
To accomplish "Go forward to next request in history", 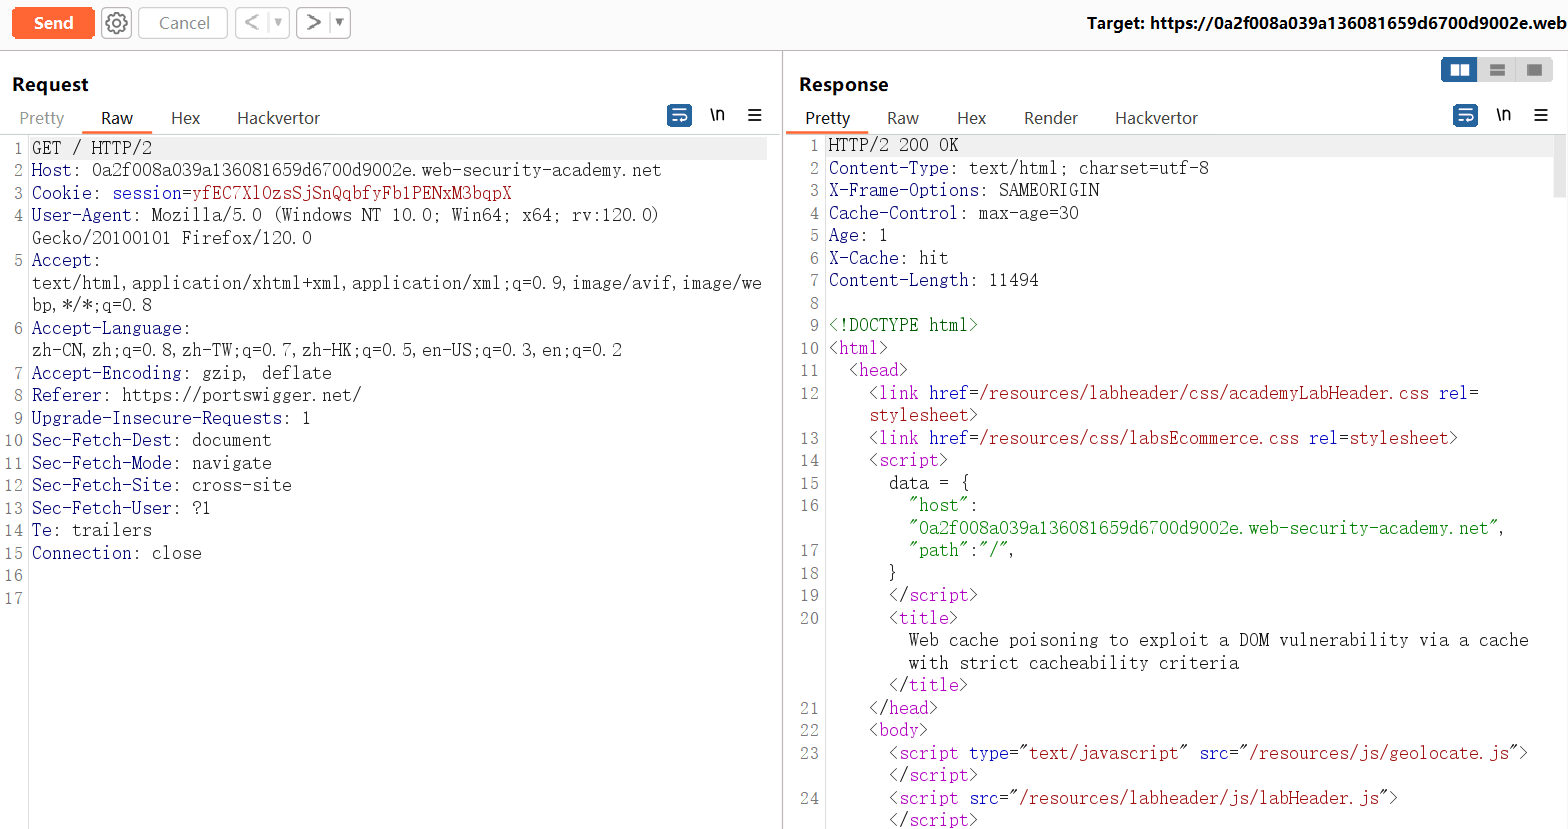I will click(x=313, y=22).
